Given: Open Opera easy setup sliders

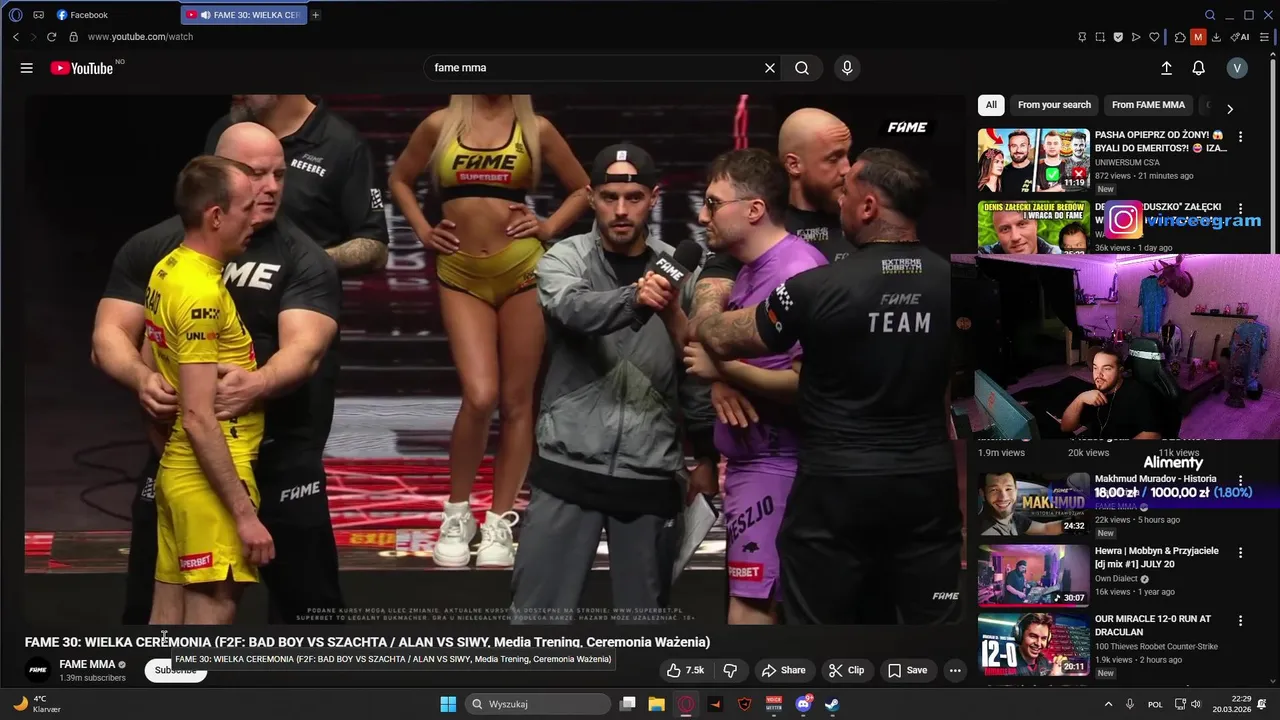Looking at the screenshot, I should point(1264,37).
